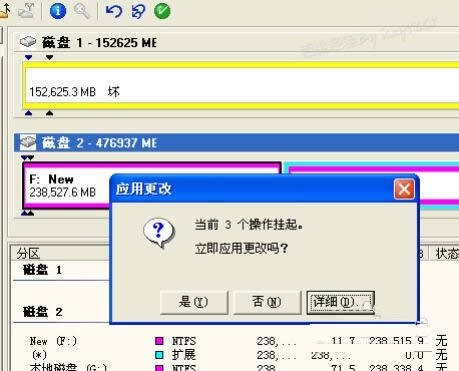Click the blue info properties icon
The width and height of the screenshot is (459, 371).
click(x=58, y=11)
